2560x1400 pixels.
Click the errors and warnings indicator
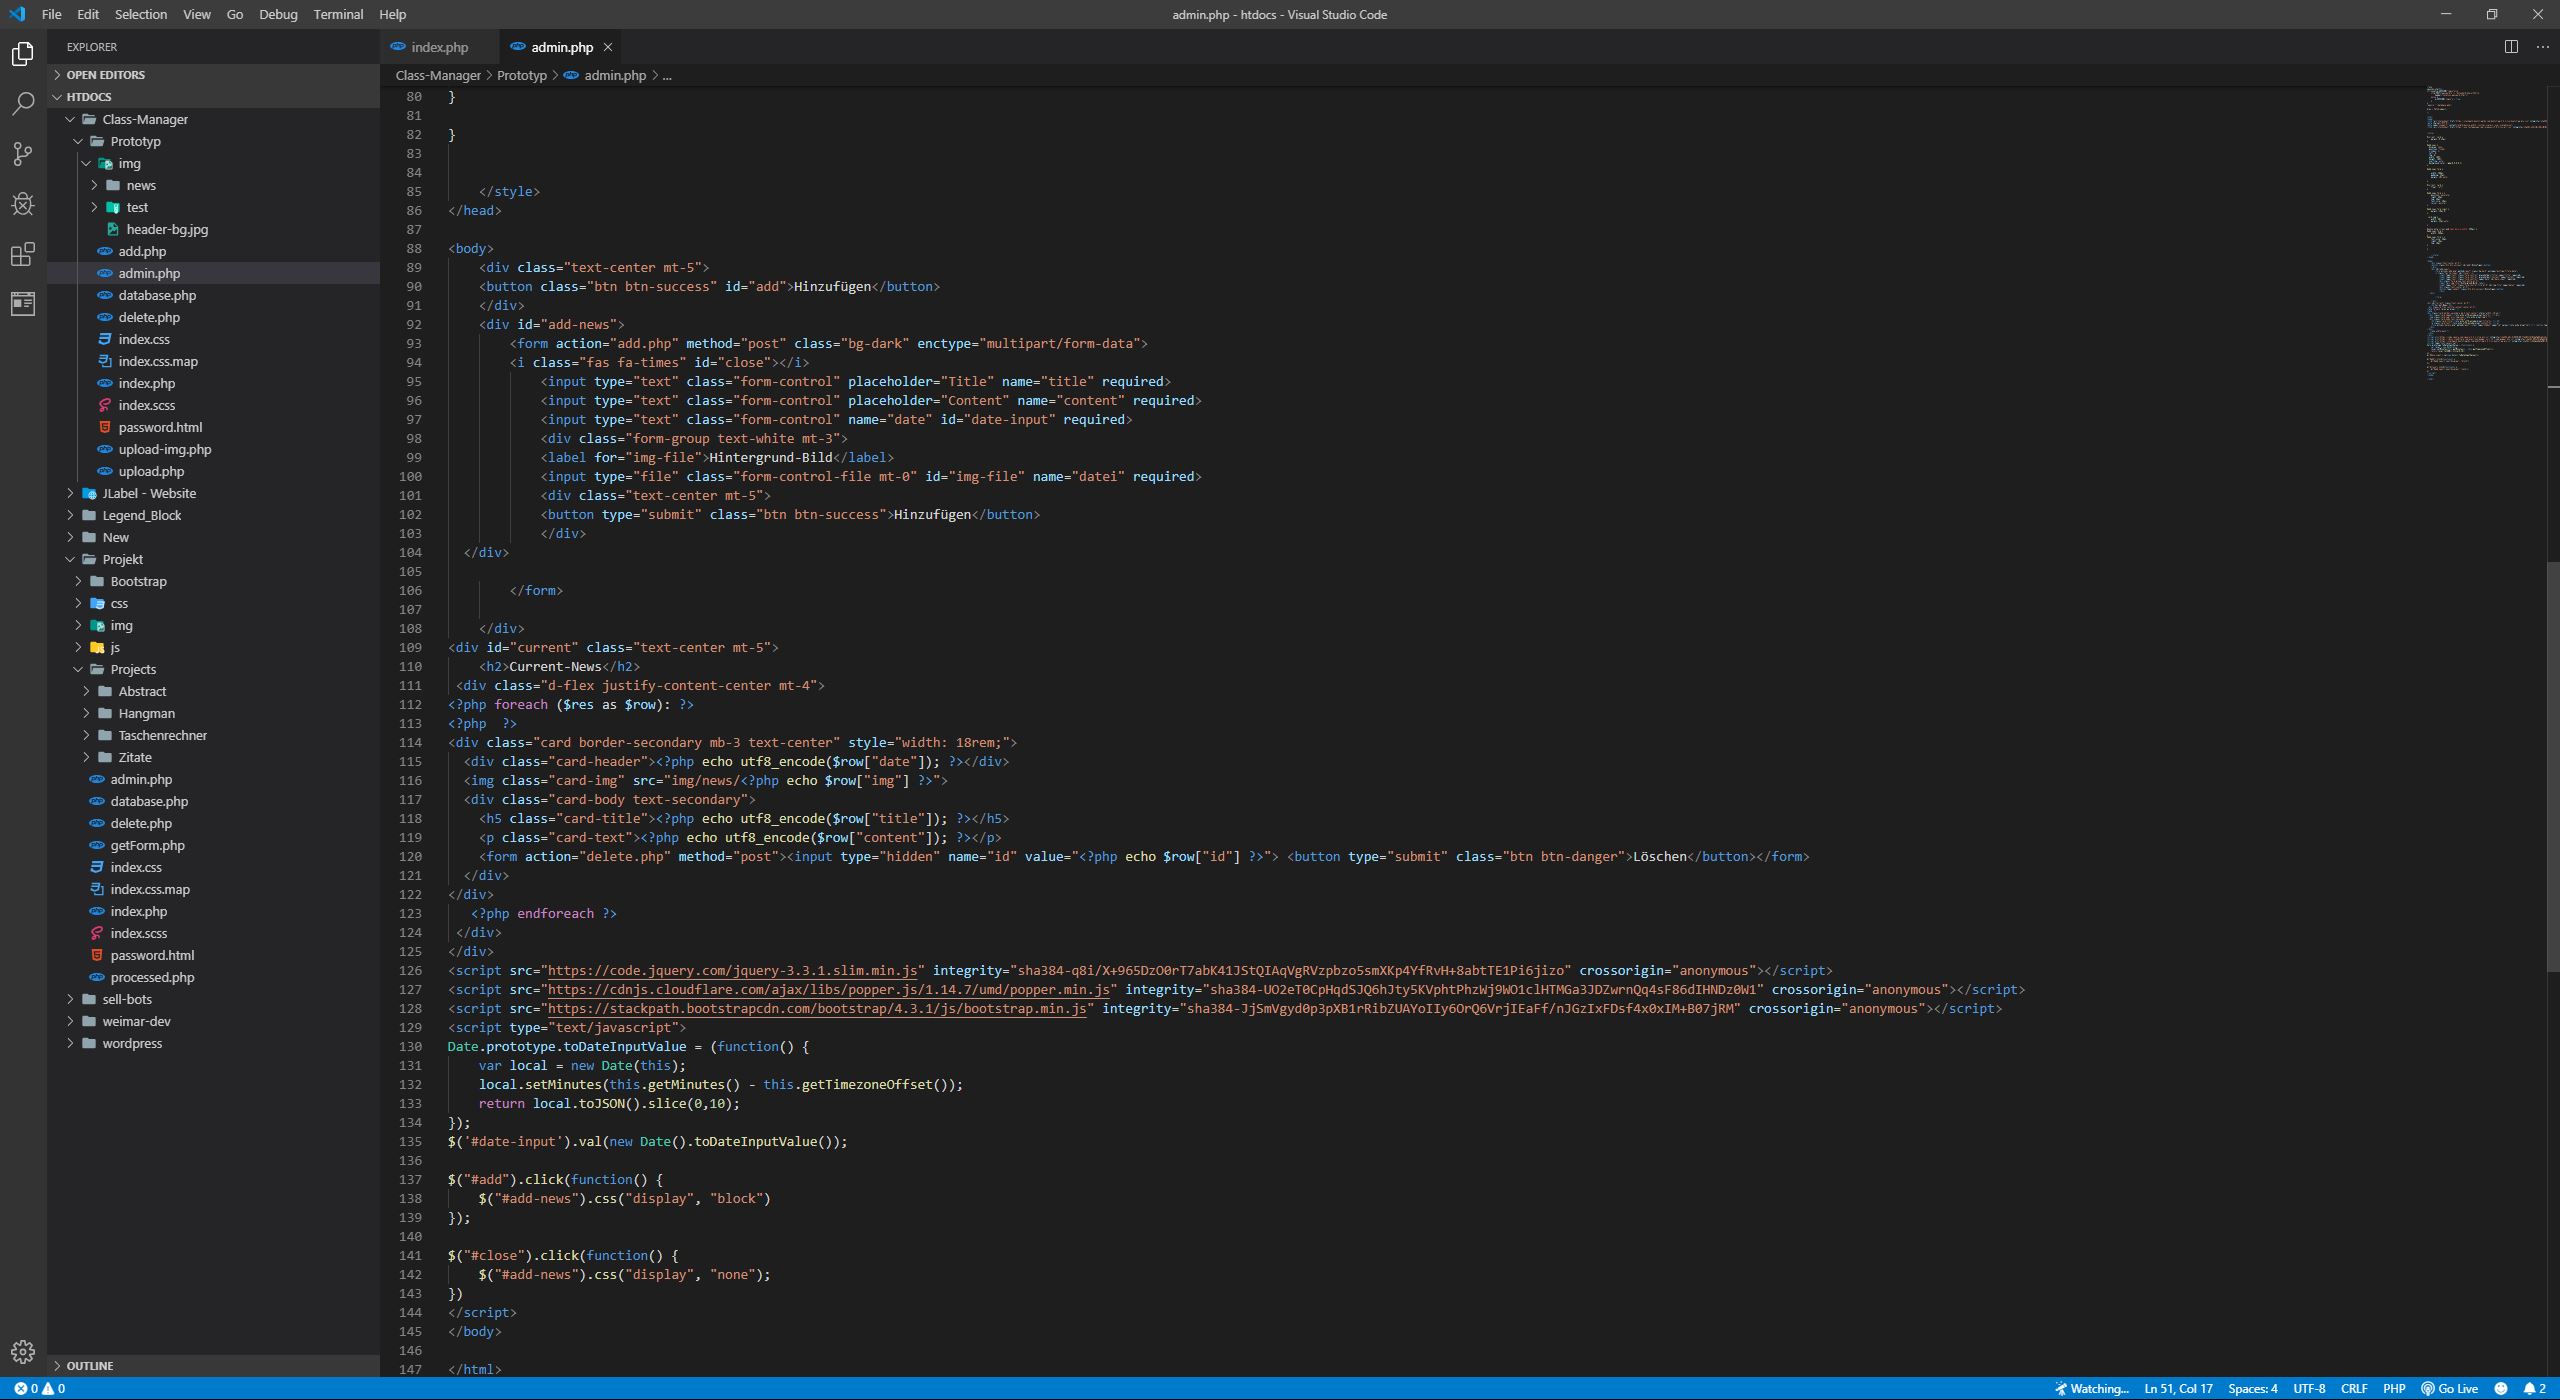click(x=39, y=1388)
